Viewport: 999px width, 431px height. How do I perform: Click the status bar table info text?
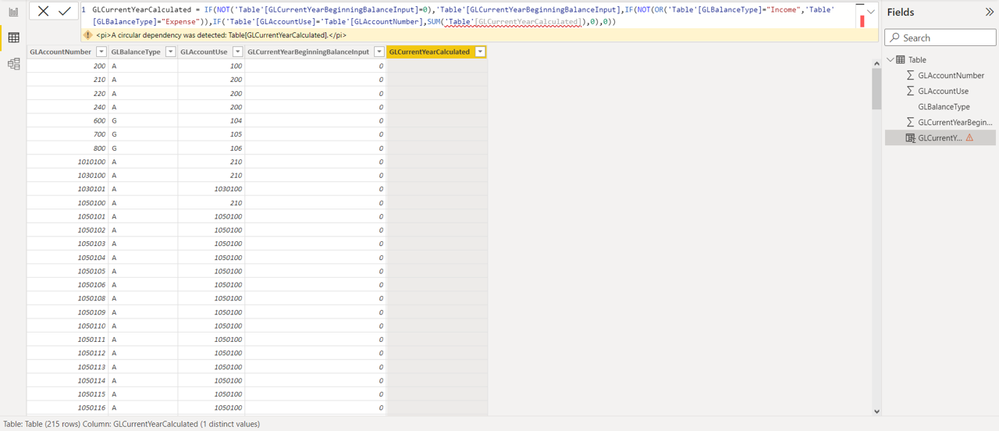point(132,424)
